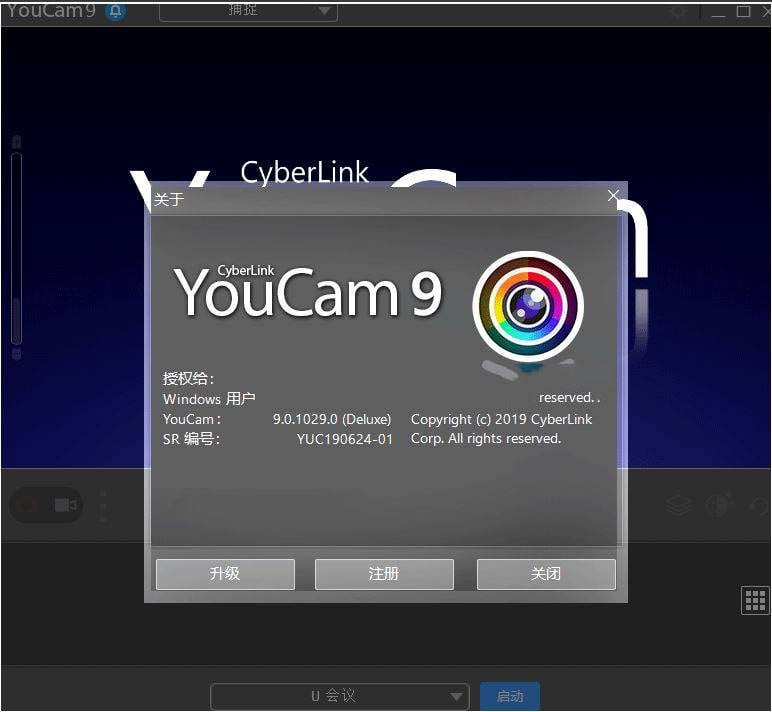Screen dimensions: 772x712
Task: Click the settings gear icon in title bar
Action: (x=678, y=11)
